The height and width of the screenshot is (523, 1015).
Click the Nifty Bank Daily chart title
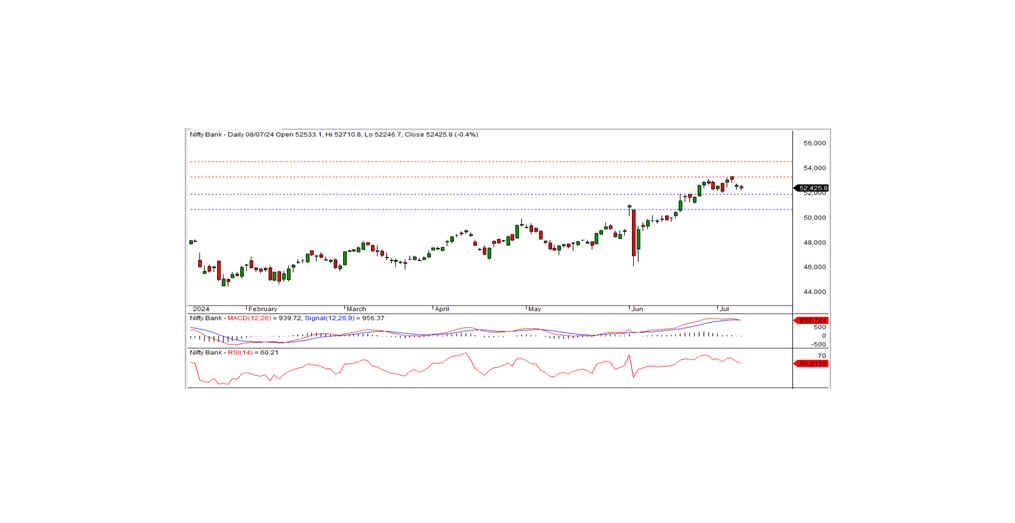pos(333,135)
